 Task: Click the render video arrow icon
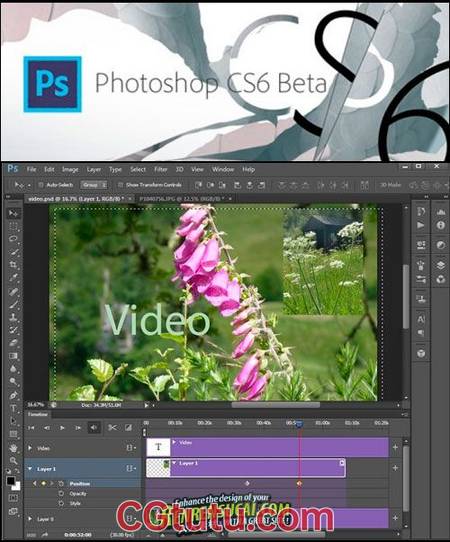click(45, 534)
